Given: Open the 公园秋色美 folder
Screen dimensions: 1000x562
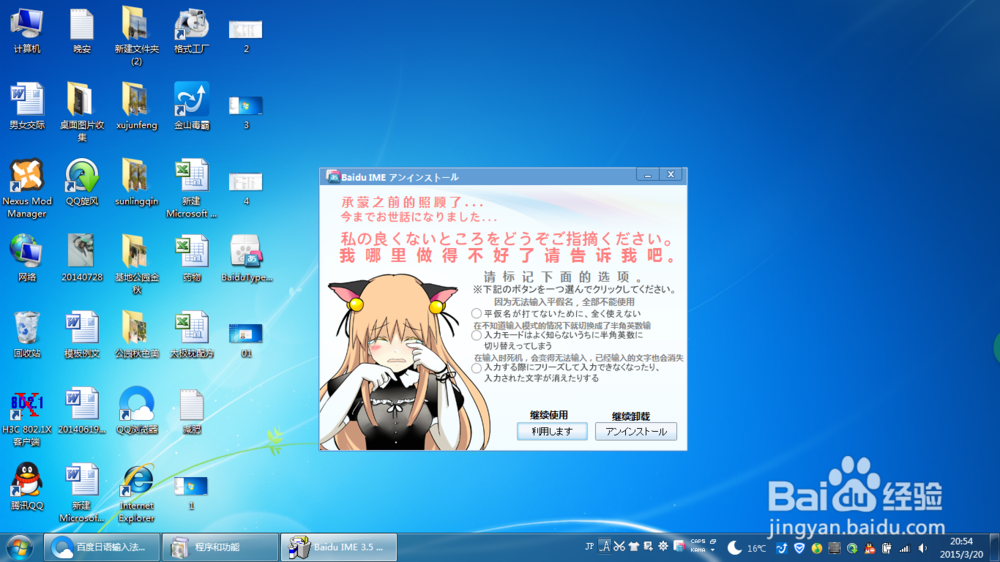Looking at the screenshot, I should pyautogui.click(x=136, y=334).
